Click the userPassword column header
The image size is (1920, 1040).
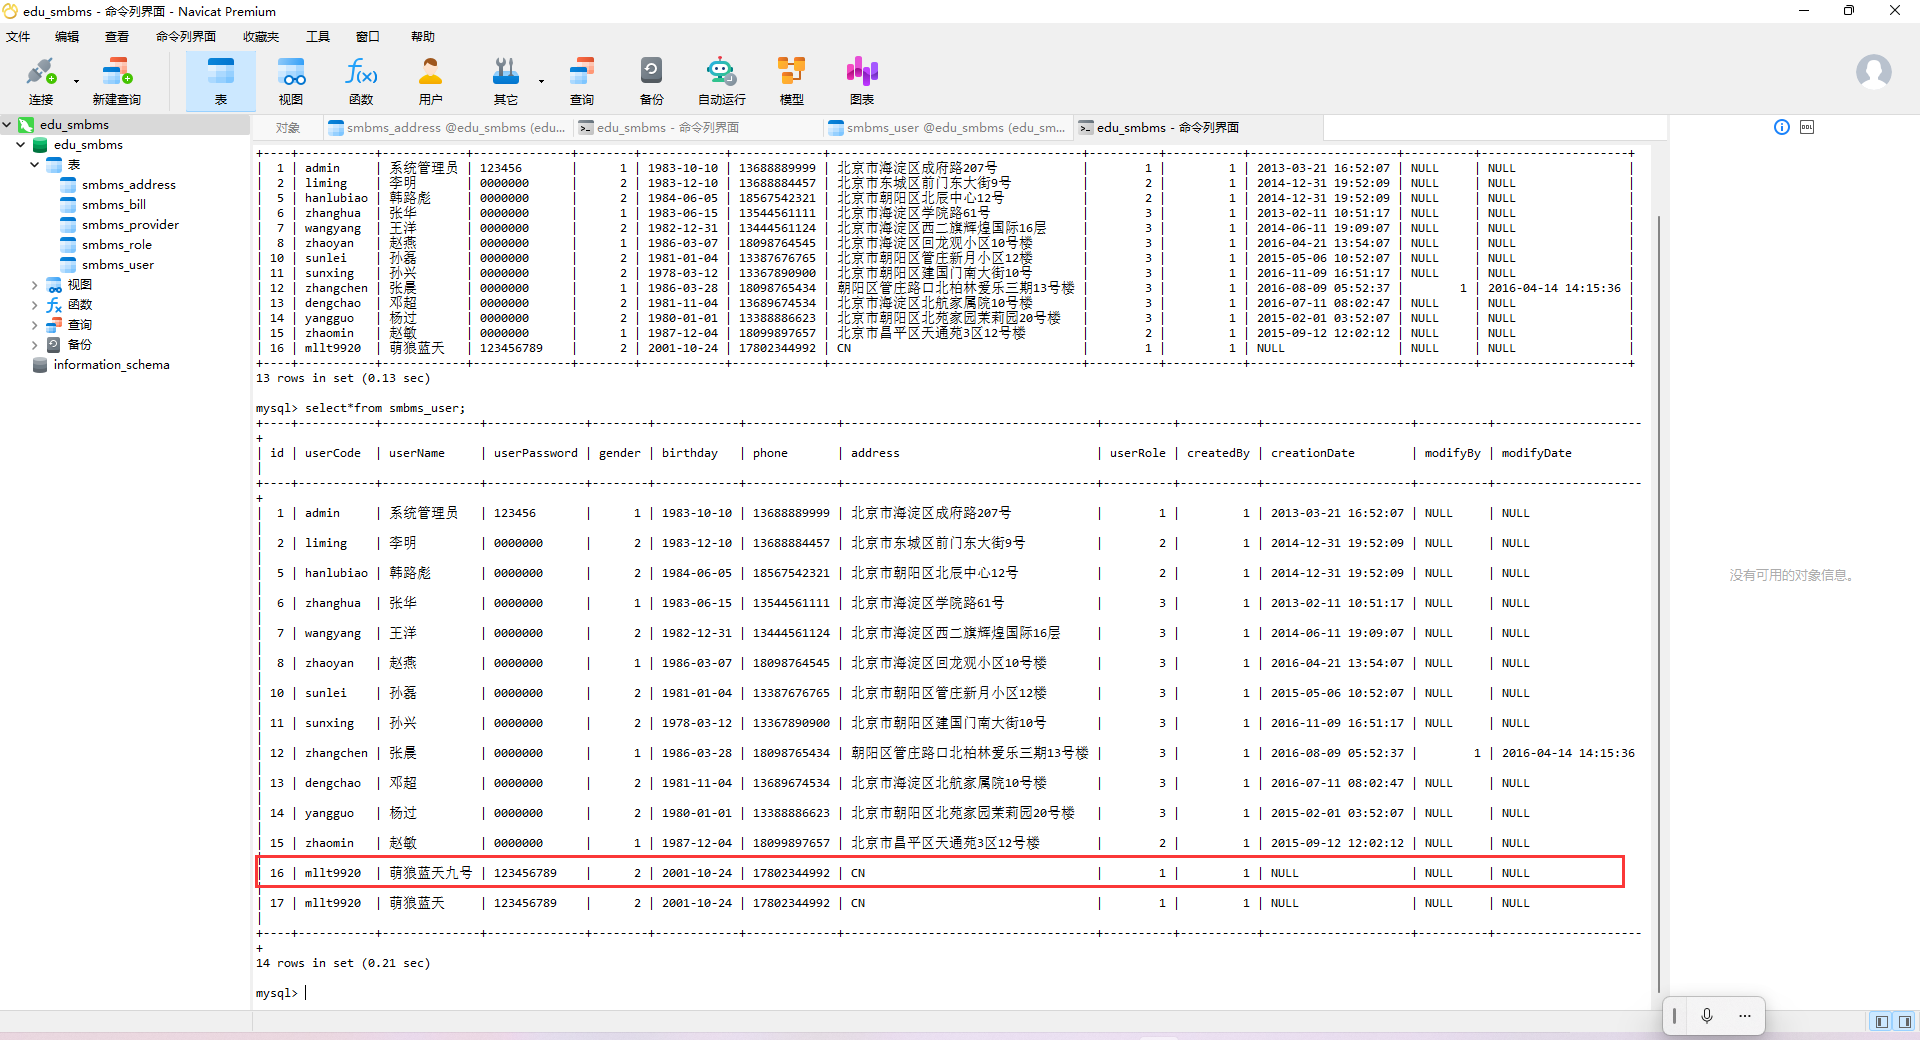coord(535,453)
